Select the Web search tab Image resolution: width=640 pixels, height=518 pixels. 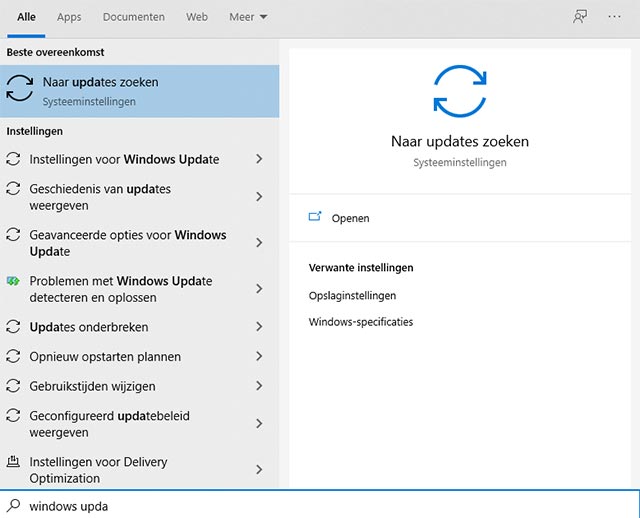(x=197, y=17)
